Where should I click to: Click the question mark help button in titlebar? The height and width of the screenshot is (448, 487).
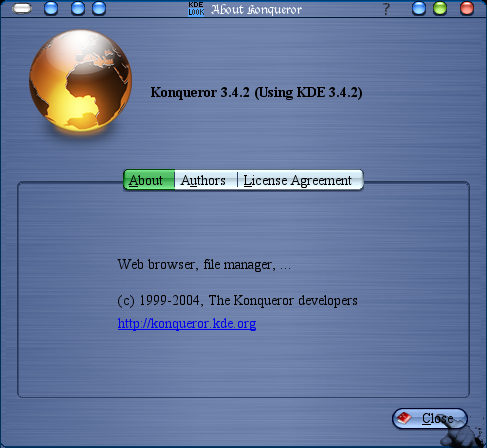coord(386,9)
